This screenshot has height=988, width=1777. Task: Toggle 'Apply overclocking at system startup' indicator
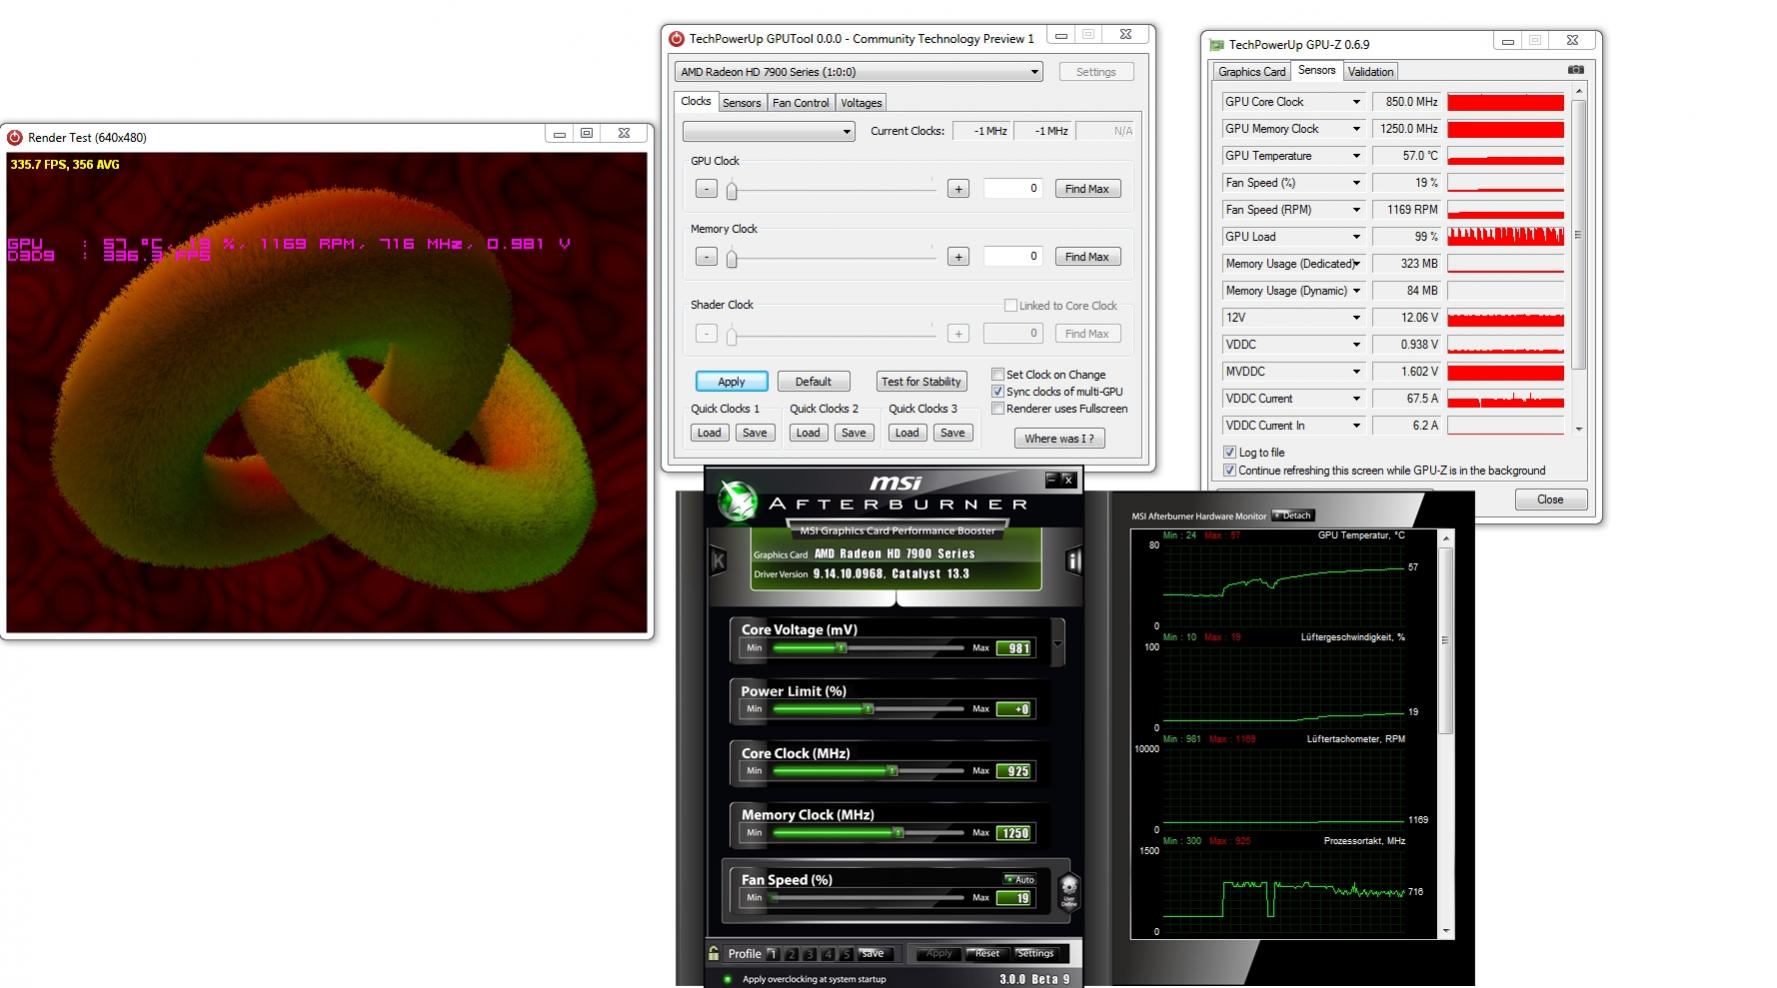click(727, 979)
